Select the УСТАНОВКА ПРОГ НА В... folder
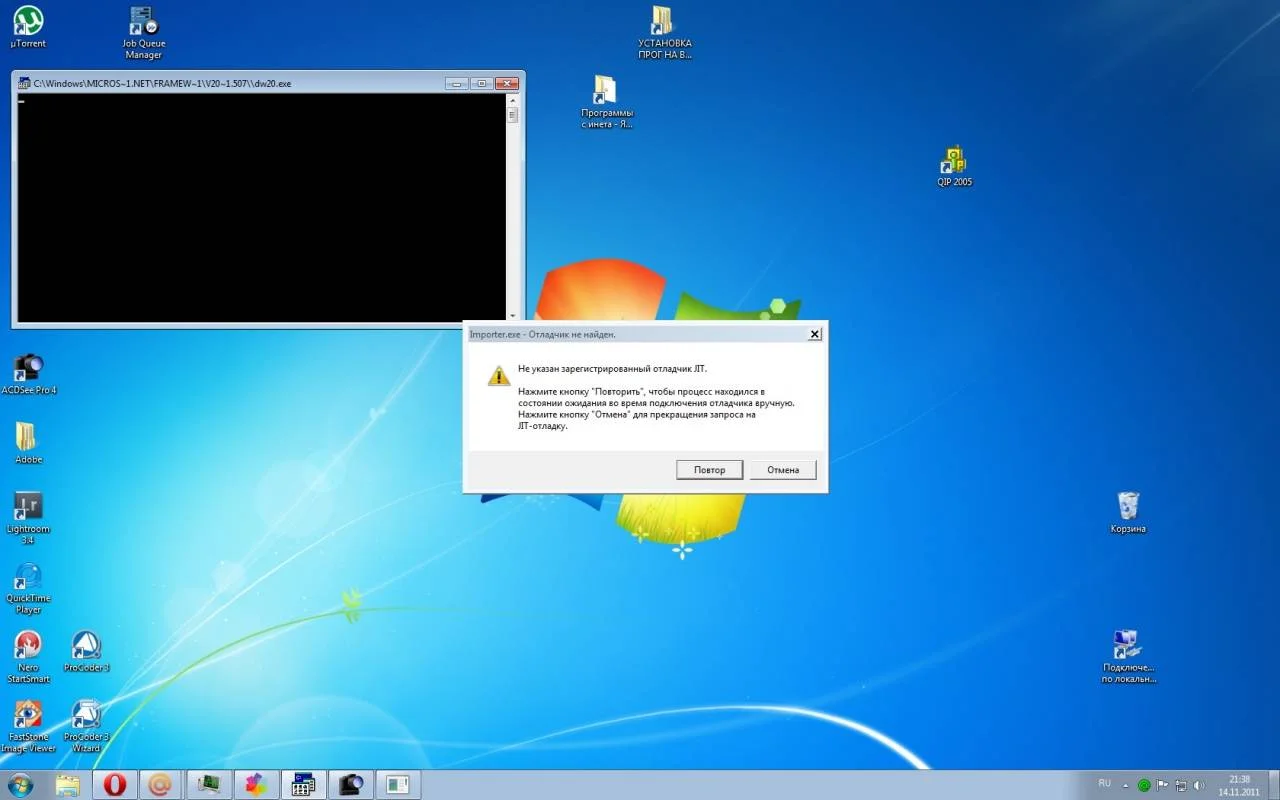Viewport: 1280px width, 800px height. [664, 32]
